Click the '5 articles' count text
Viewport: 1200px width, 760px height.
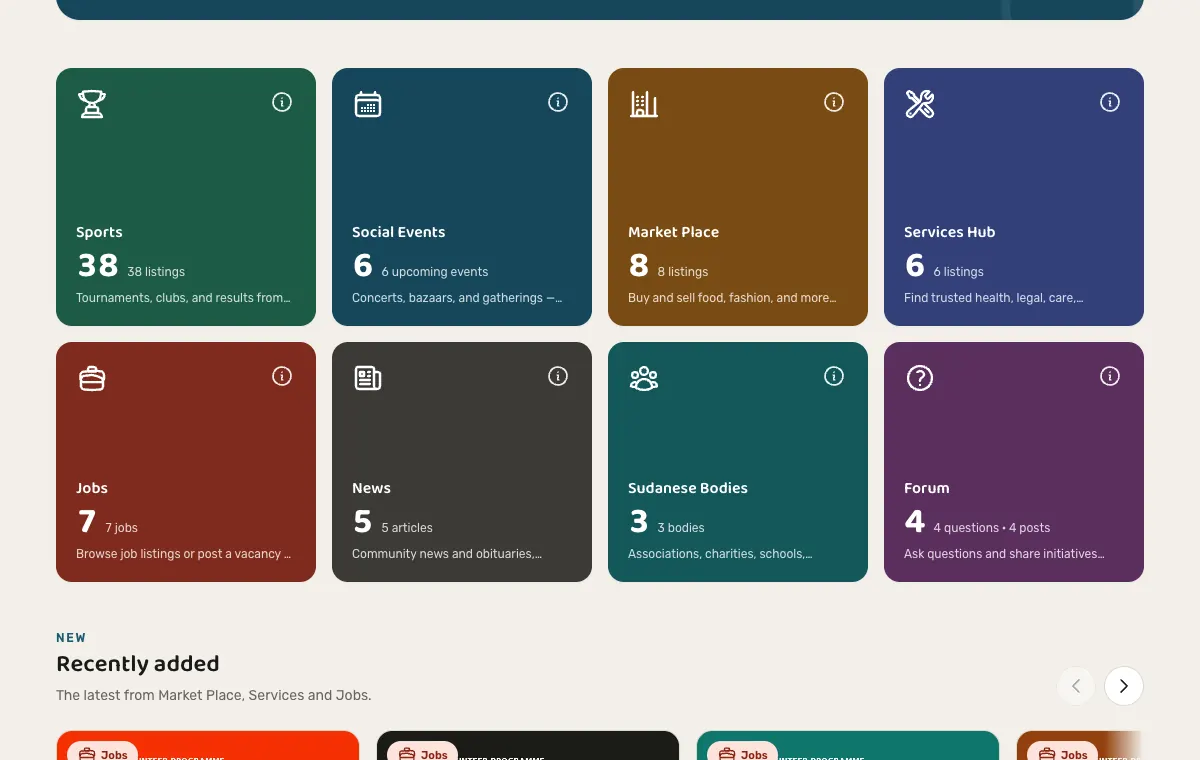tap(407, 528)
